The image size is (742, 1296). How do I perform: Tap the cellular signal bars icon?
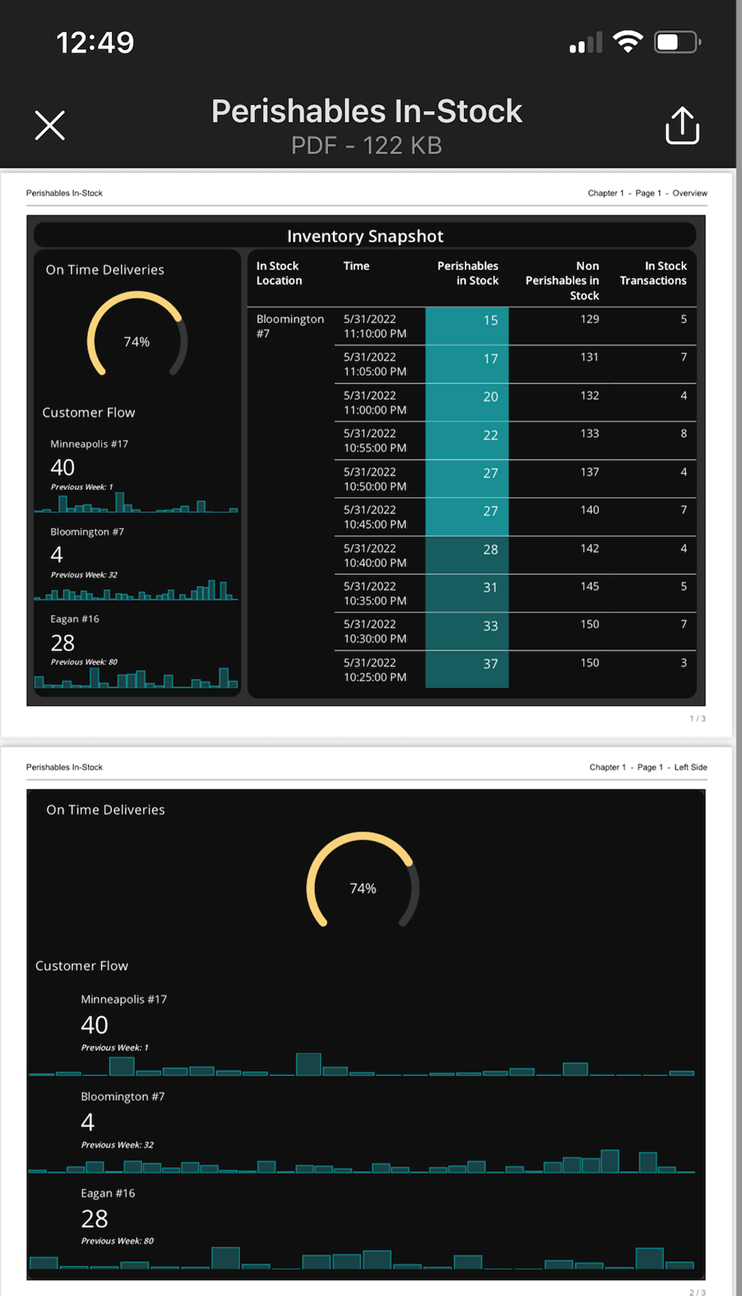point(586,43)
